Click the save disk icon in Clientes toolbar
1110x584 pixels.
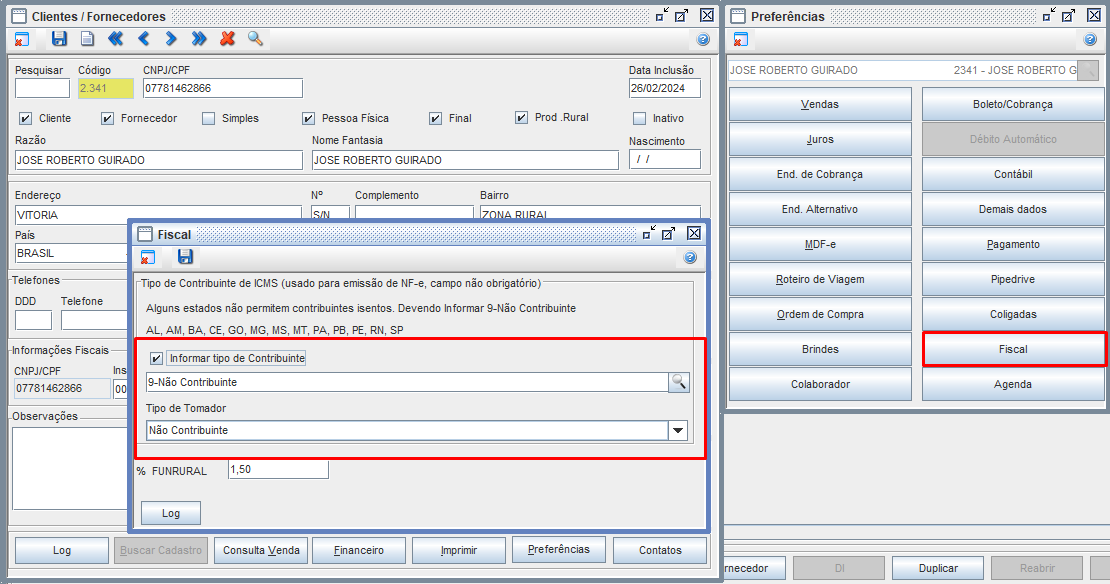(59, 39)
